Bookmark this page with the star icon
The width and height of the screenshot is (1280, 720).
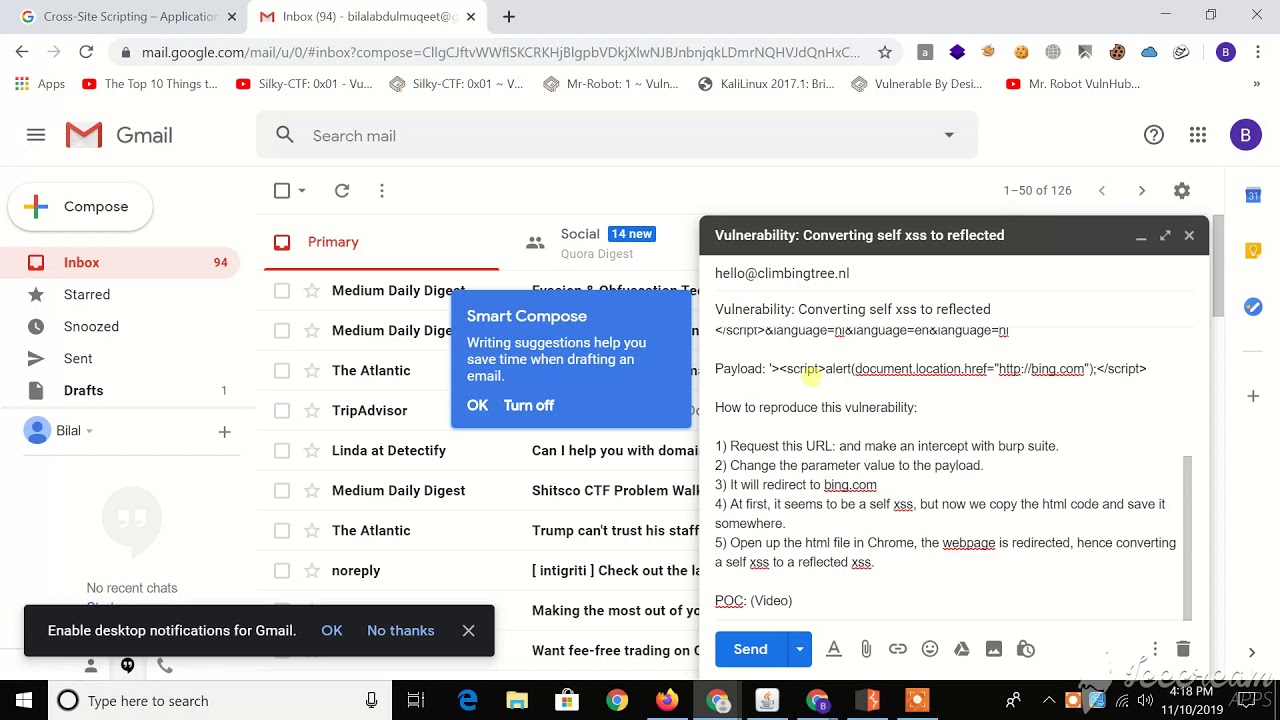pyautogui.click(x=884, y=52)
